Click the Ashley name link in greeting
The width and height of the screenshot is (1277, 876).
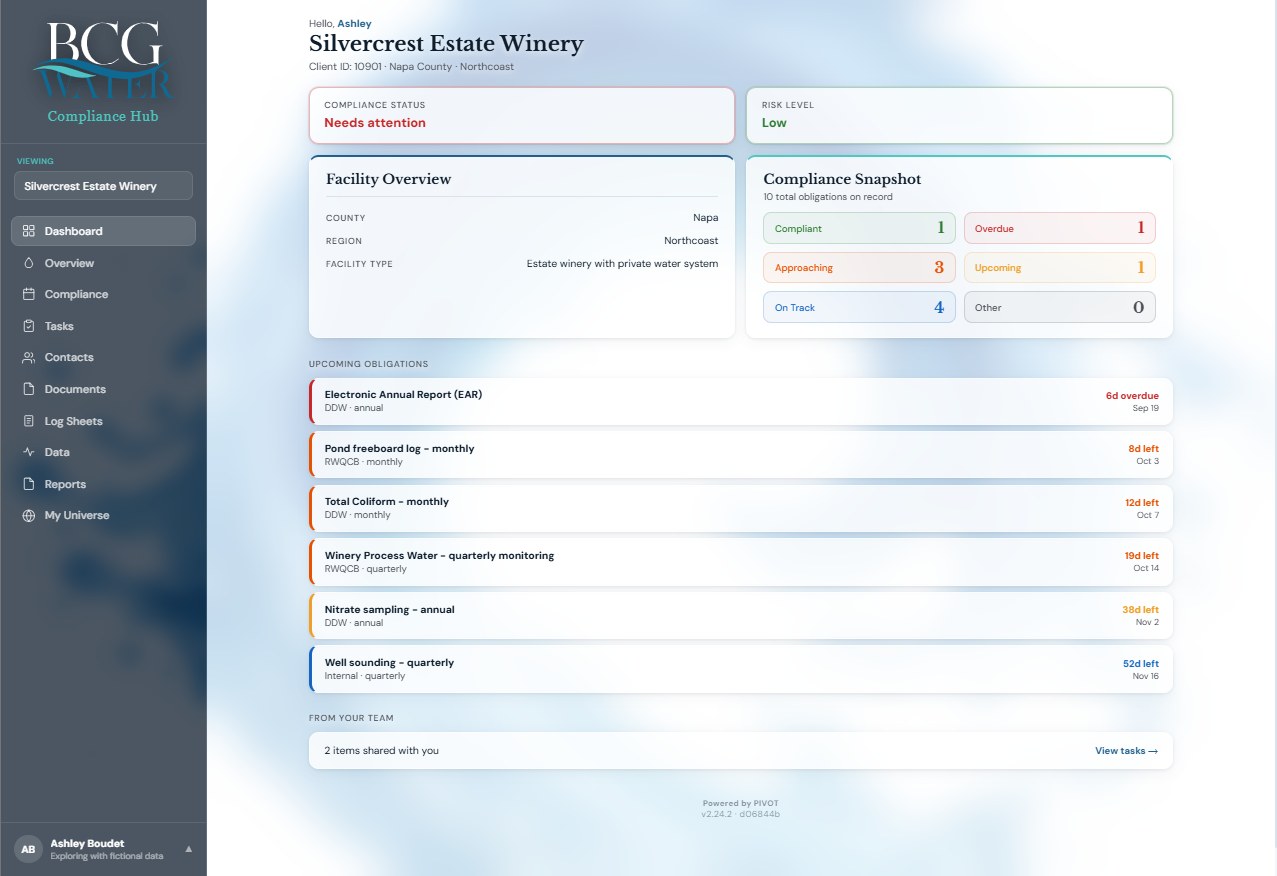point(354,23)
